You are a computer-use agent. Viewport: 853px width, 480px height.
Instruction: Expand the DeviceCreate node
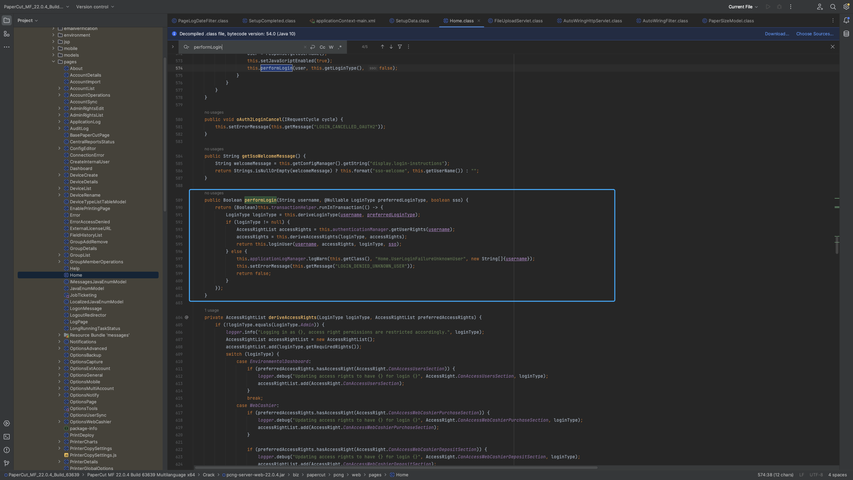[x=59, y=175]
